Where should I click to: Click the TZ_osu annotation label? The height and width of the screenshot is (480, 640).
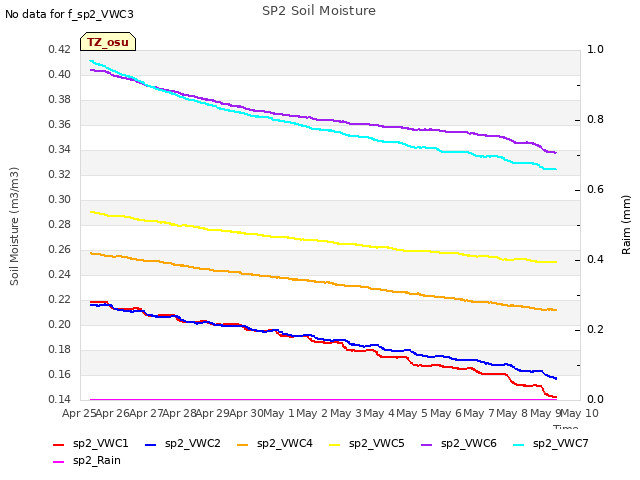pyautogui.click(x=108, y=42)
